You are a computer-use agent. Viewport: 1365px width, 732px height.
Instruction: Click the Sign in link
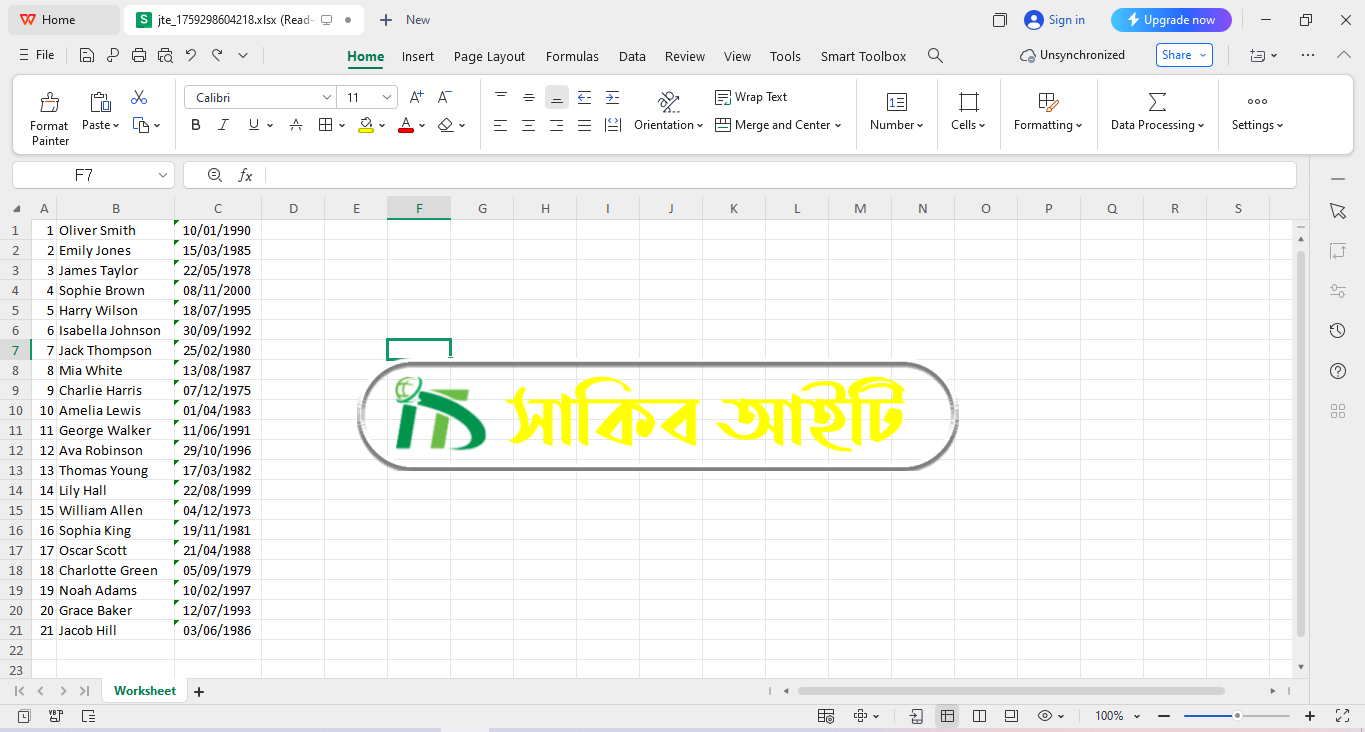tap(1066, 20)
